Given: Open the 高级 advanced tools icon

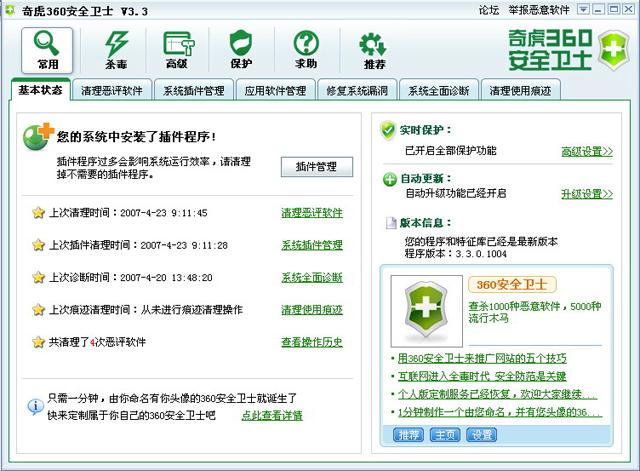Looking at the screenshot, I should (x=177, y=49).
